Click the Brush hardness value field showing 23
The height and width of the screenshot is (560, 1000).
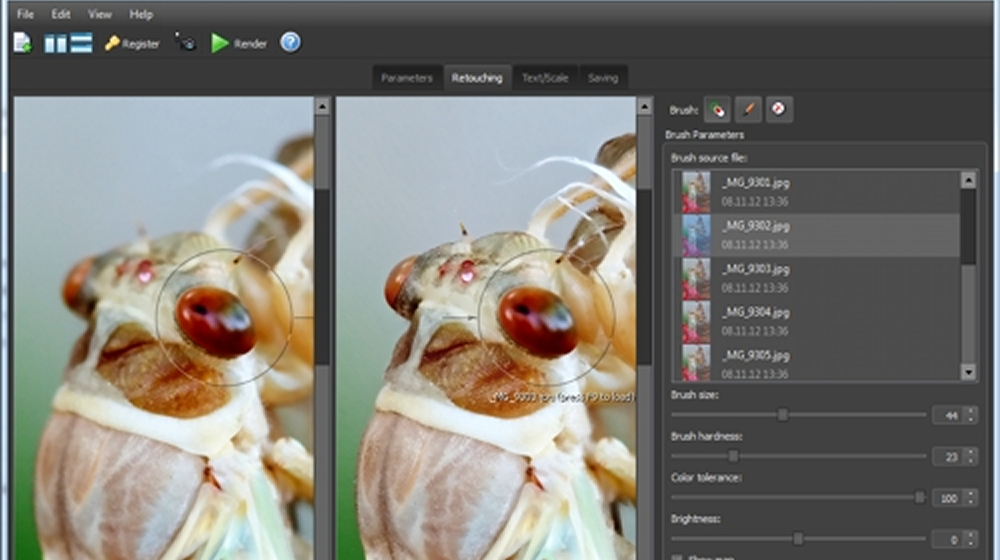click(x=948, y=457)
